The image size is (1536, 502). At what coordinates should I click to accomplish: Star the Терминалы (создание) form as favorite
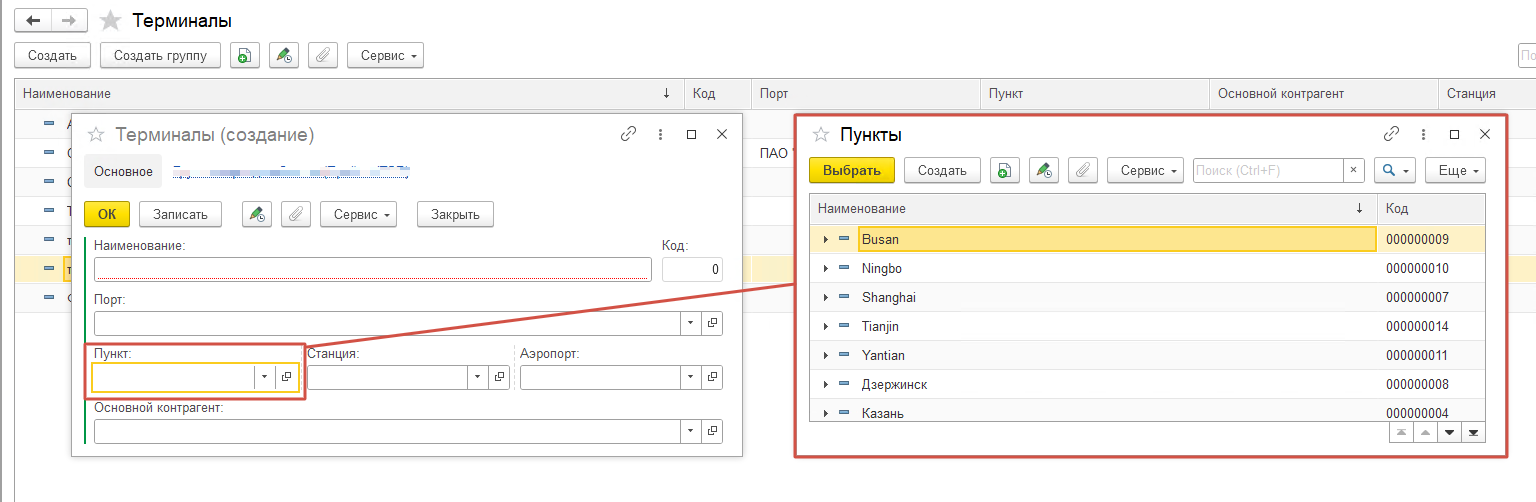tap(96, 134)
